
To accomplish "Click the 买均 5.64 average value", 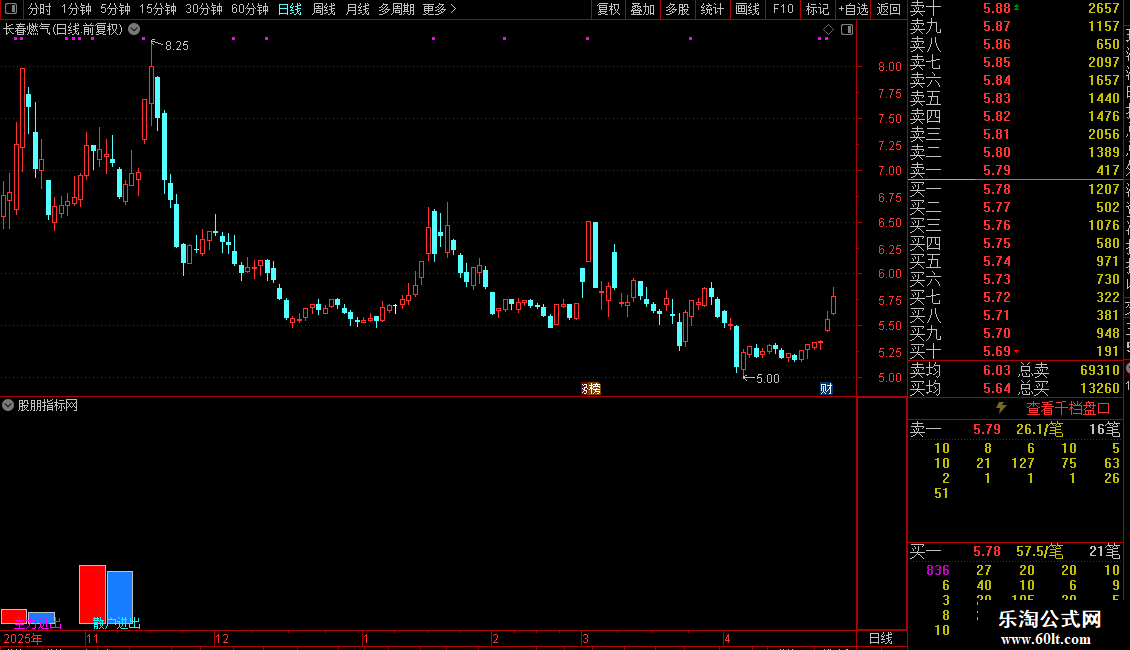I will (x=997, y=388).
